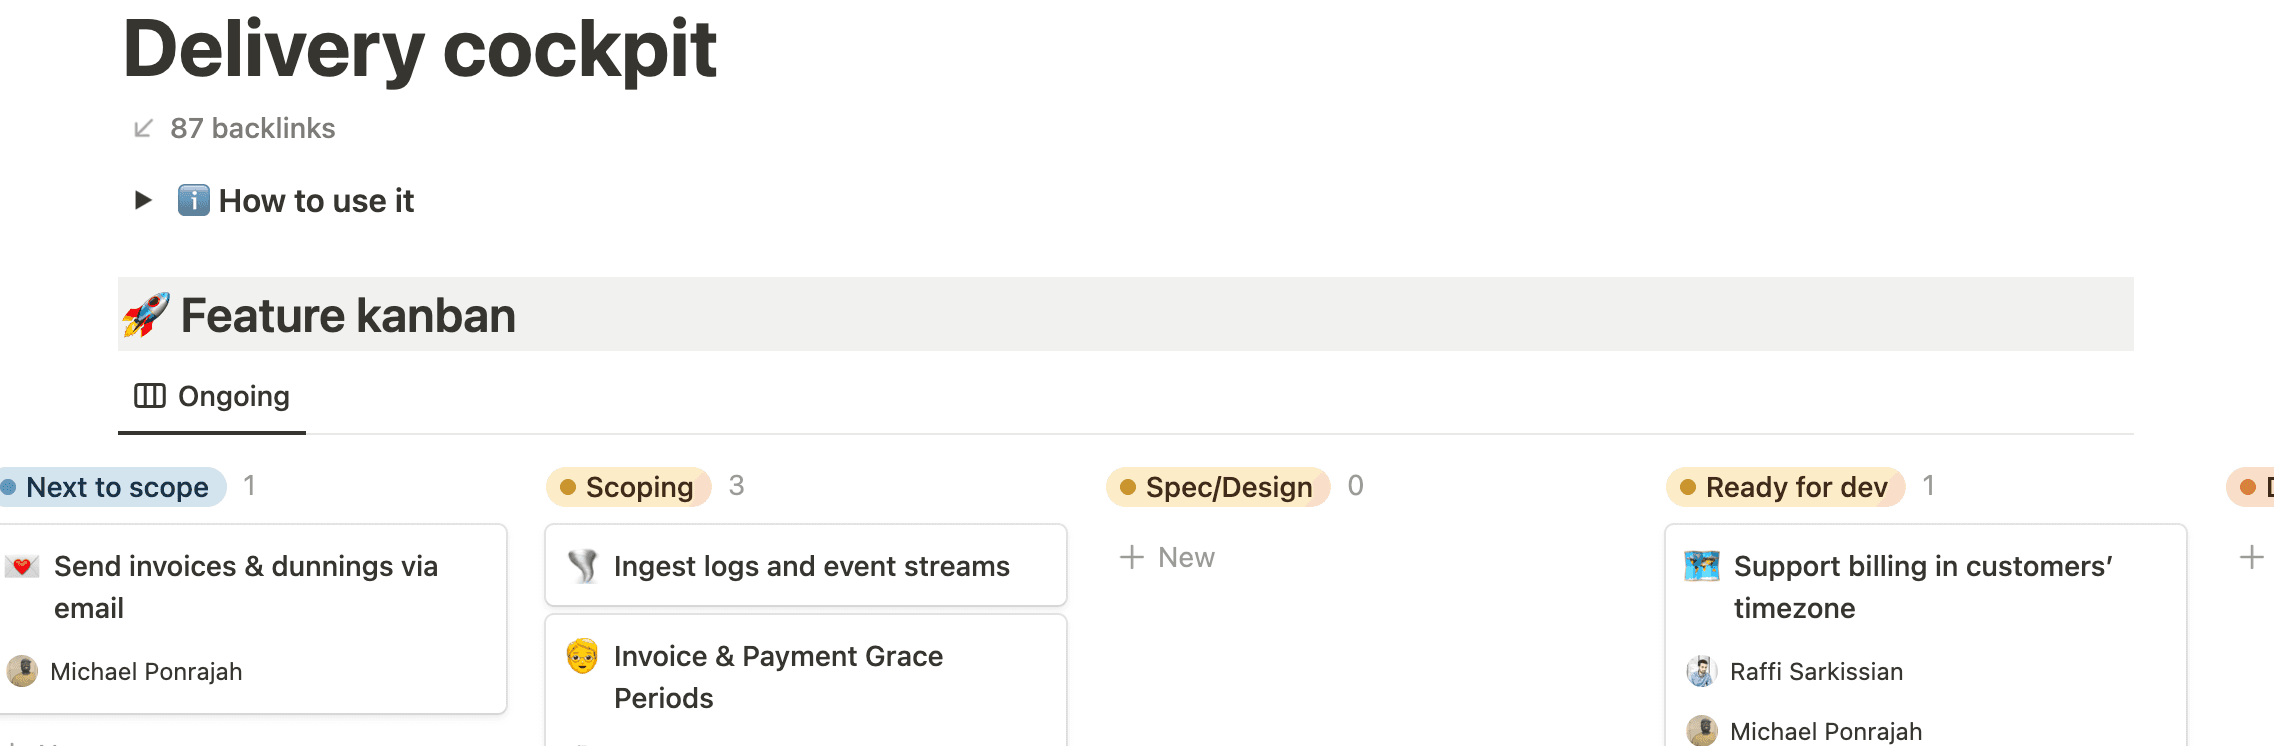Open the Send invoices & dunnings via email card
2274x746 pixels.
pyautogui.click(x=246, y=587)
